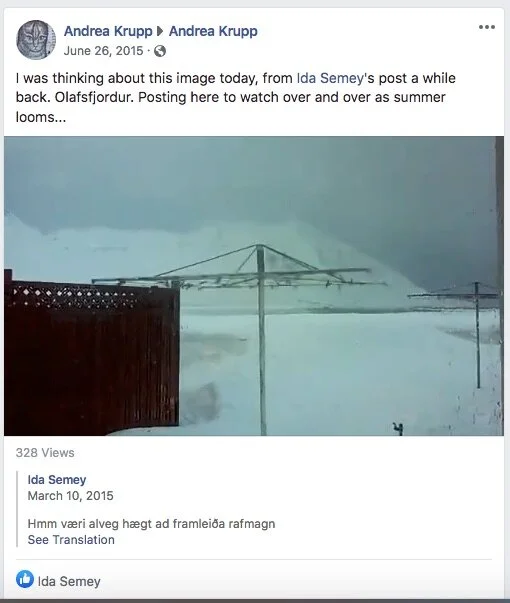Screen dimensions: 510x603
Task: Open Andrea Krupp's cat profile picture
Action: [x=36, y=40]
